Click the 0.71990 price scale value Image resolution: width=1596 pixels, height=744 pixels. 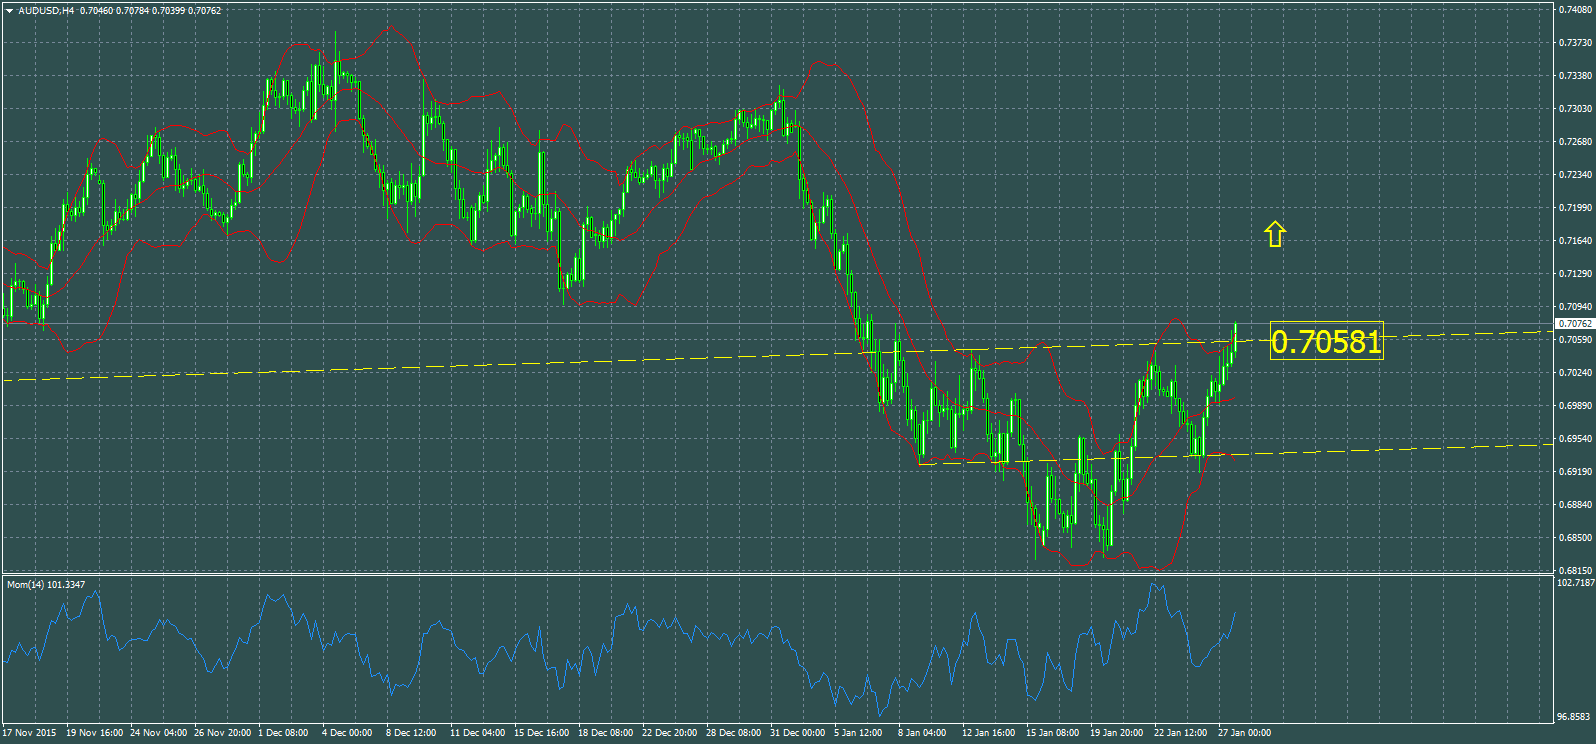point(1576,208)
